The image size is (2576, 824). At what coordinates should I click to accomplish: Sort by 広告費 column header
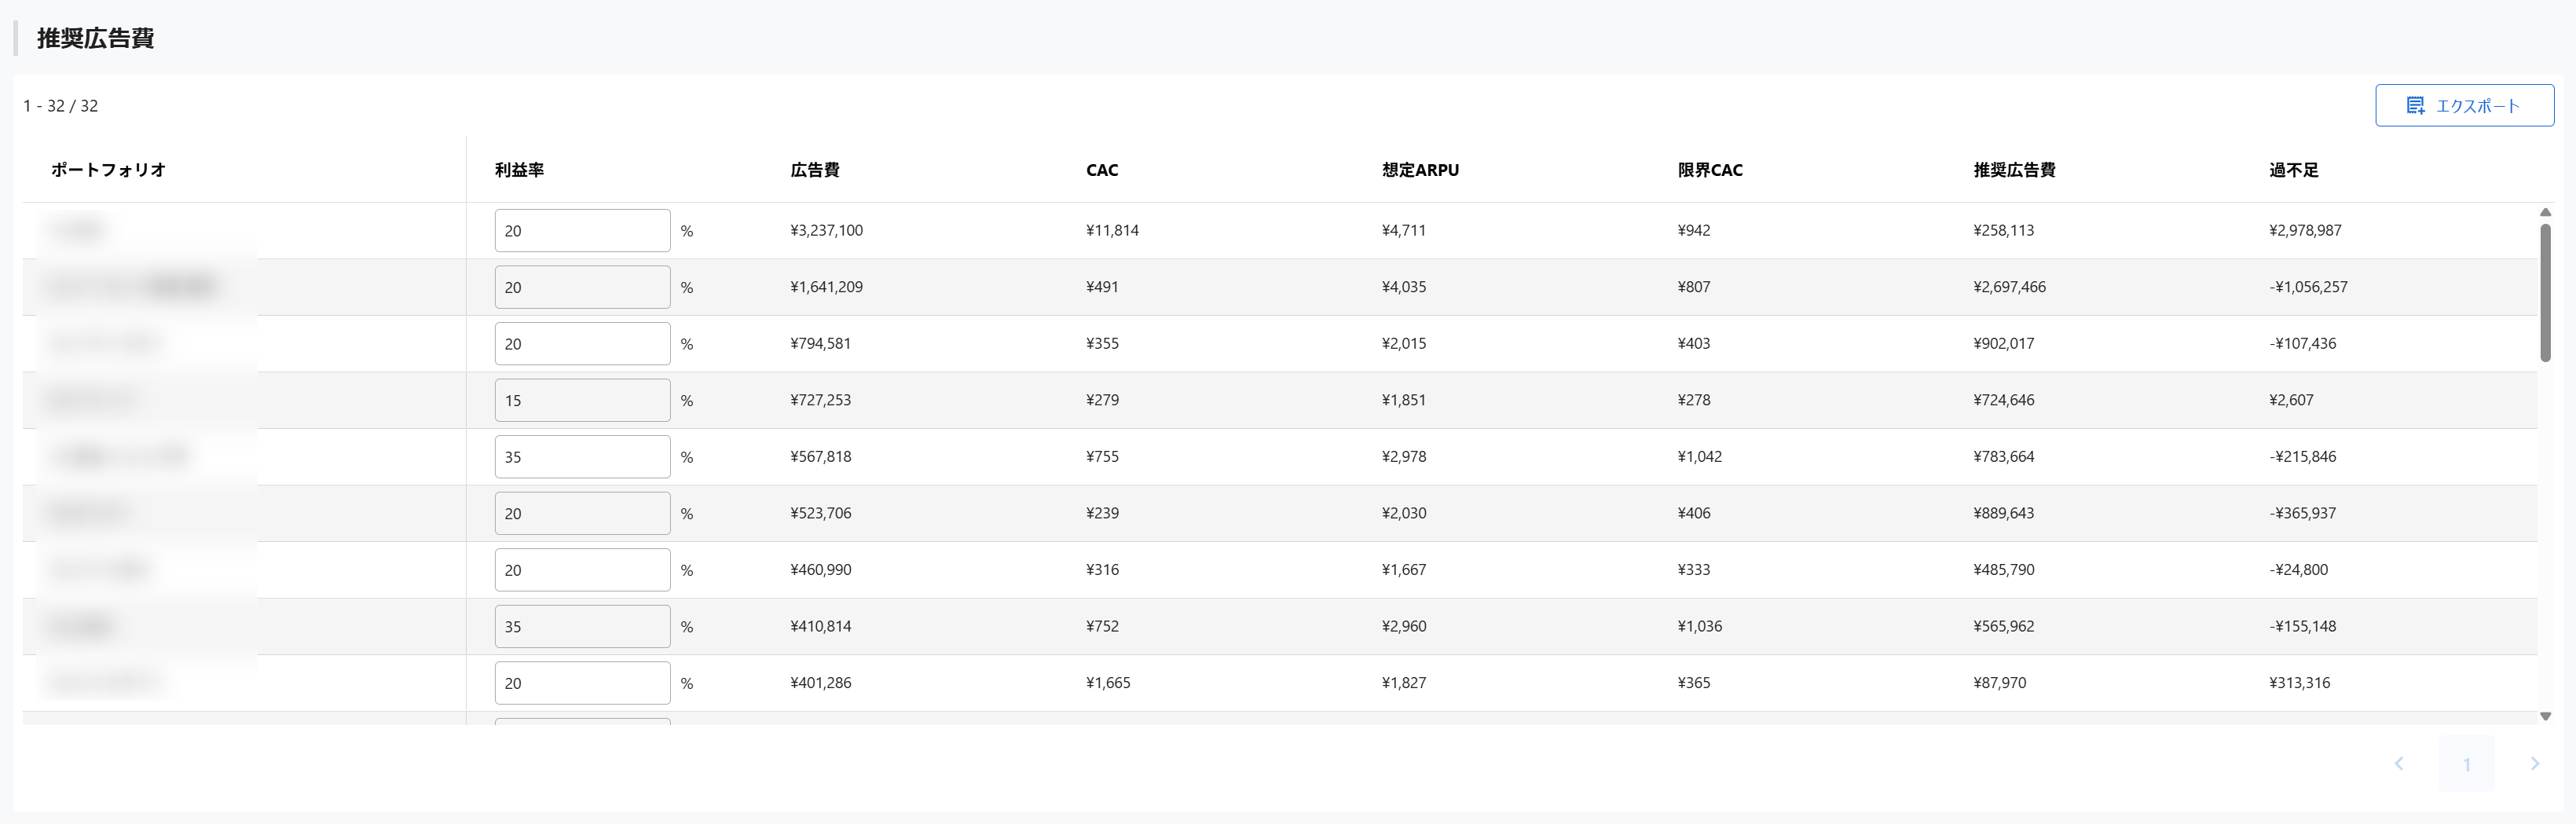[815, 170]
